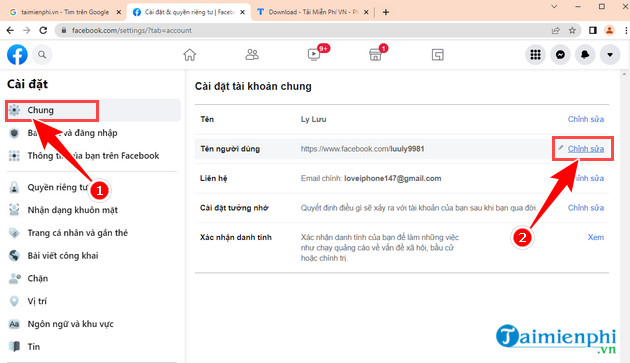Open Nhận dạng khuôn mặt settings
This screenshot has width=630, height=363.
click(x=93, y=210)
